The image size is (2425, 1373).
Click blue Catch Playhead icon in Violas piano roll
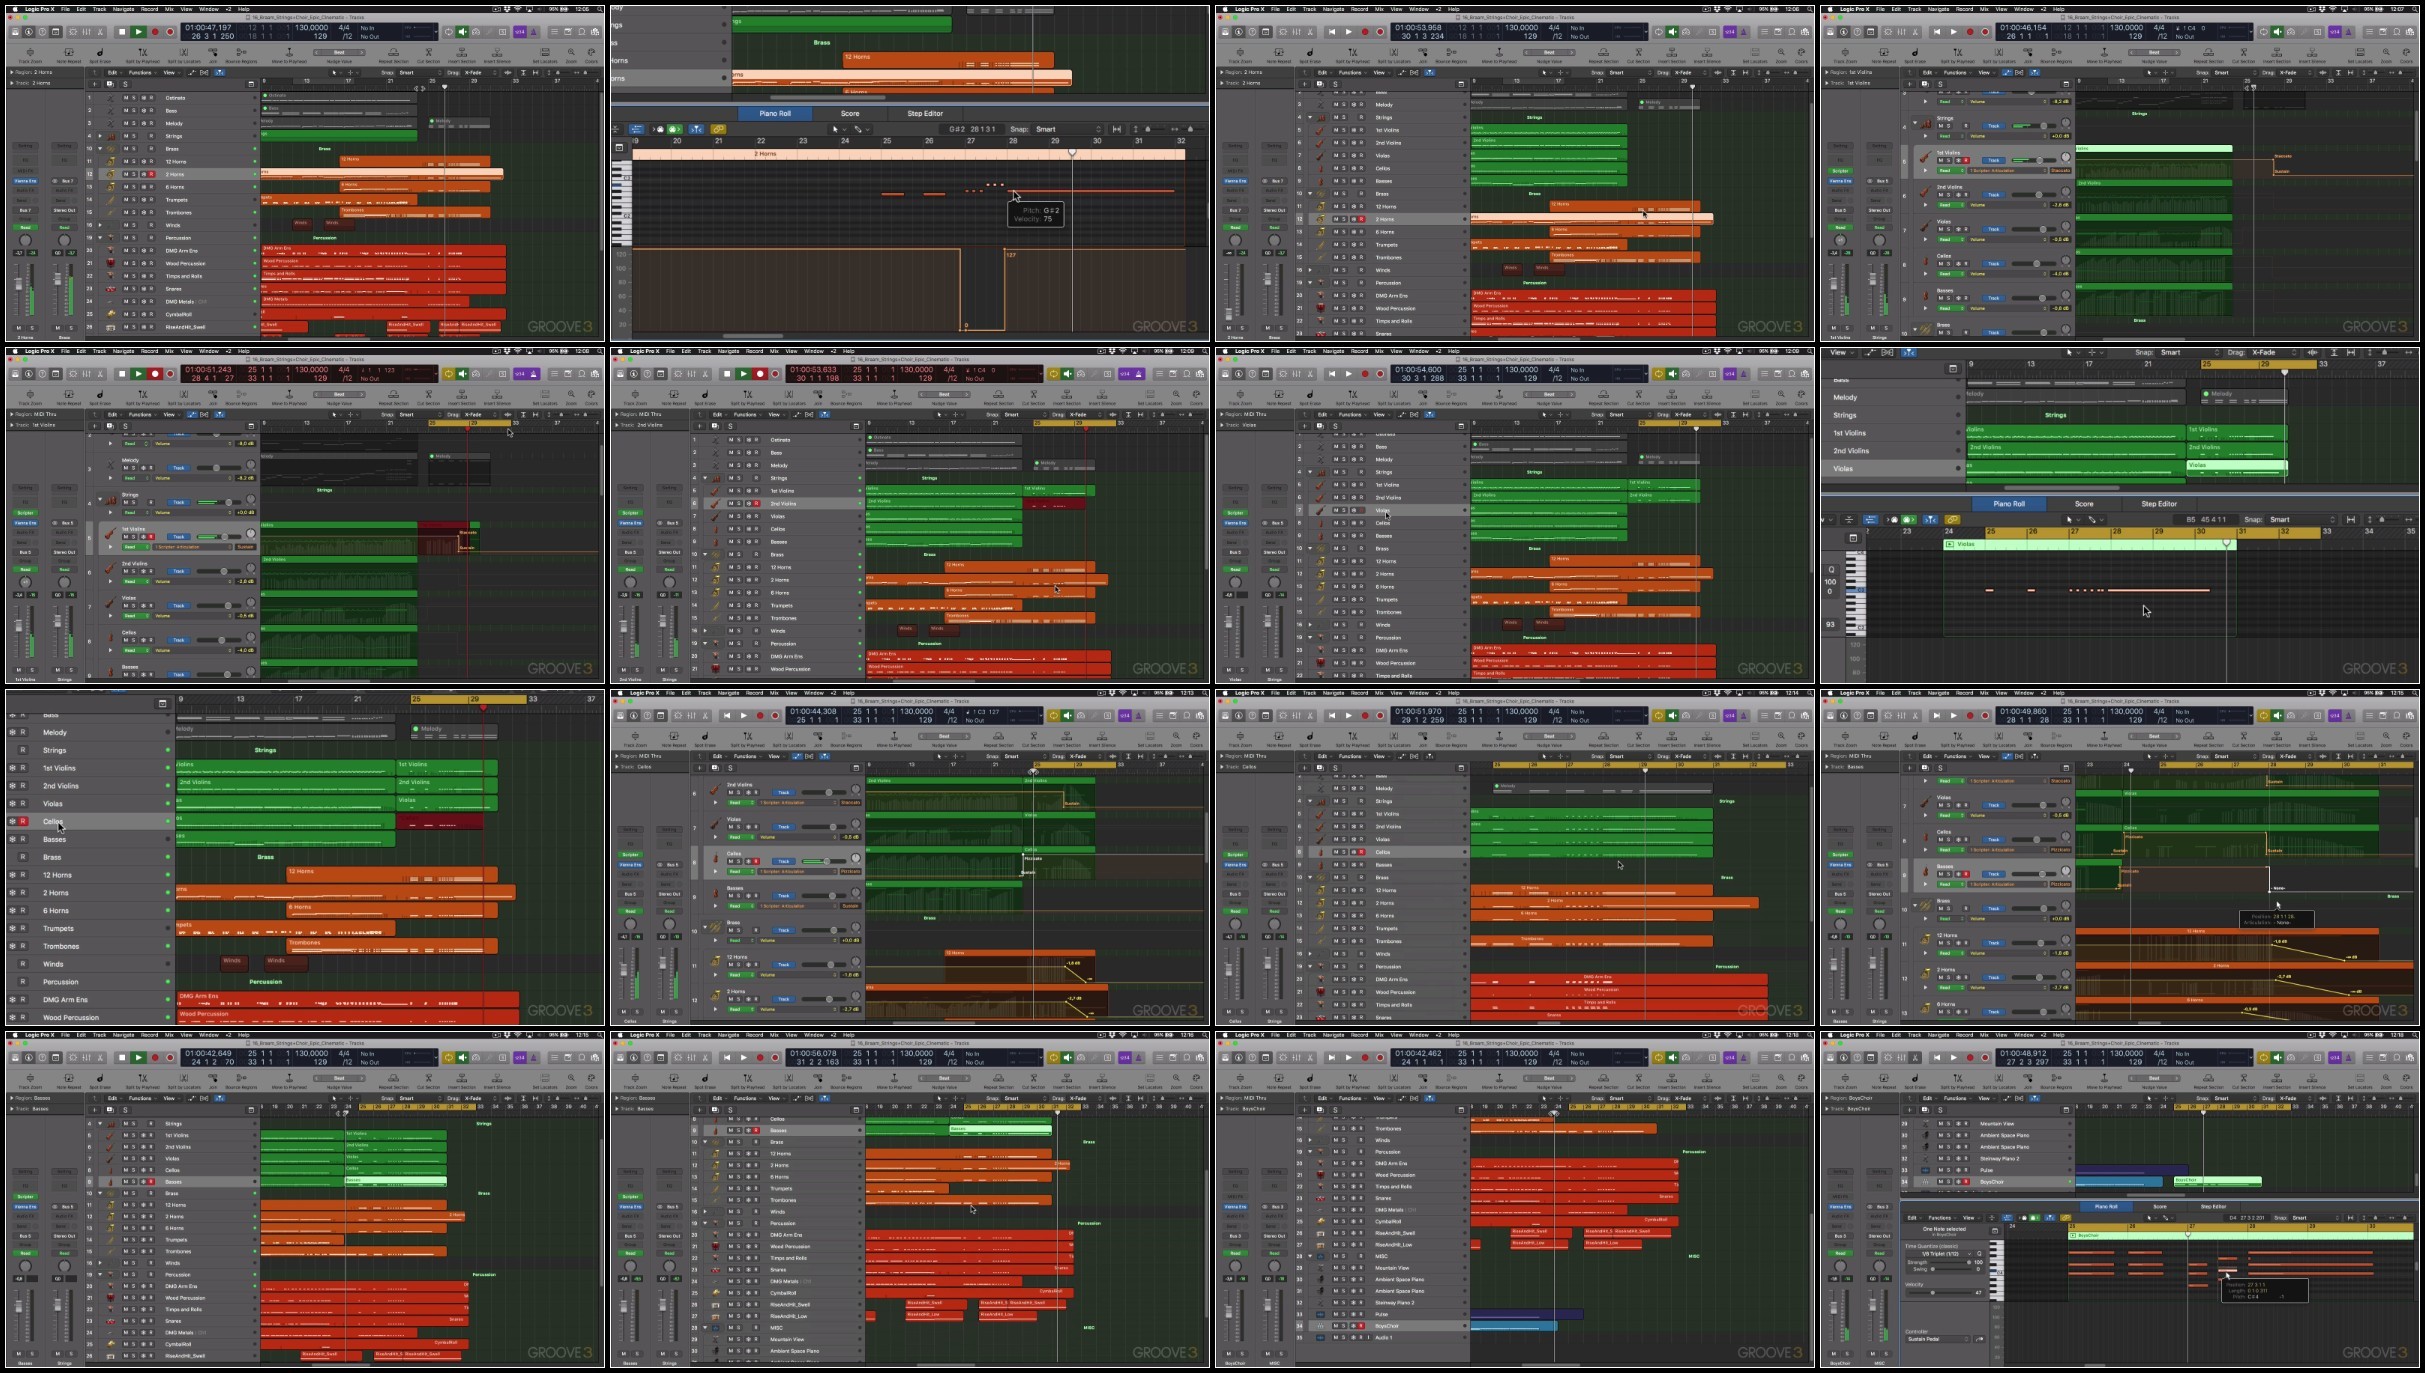click(1930, 520)
